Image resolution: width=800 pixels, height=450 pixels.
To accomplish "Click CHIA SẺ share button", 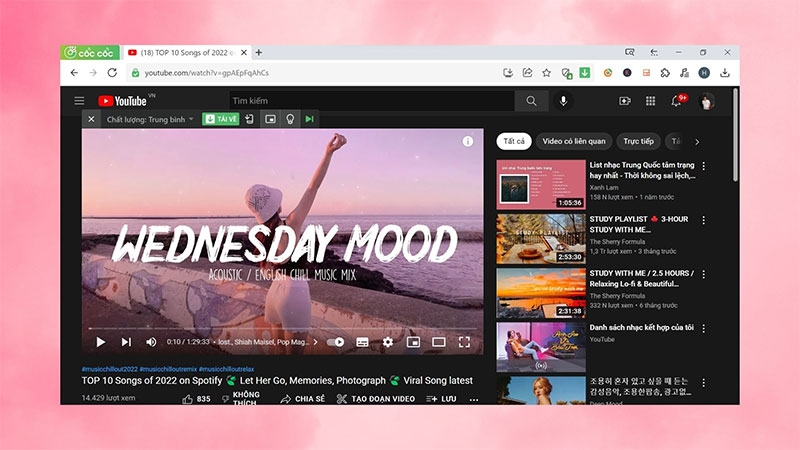I will pos(303,399).
